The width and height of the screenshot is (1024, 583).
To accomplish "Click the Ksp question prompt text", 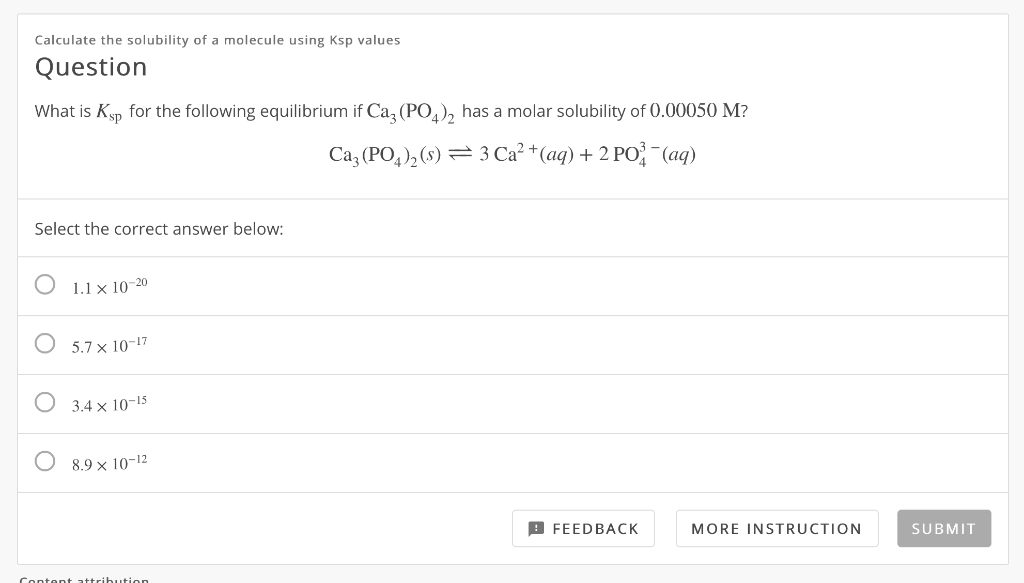I will point(391,112).
